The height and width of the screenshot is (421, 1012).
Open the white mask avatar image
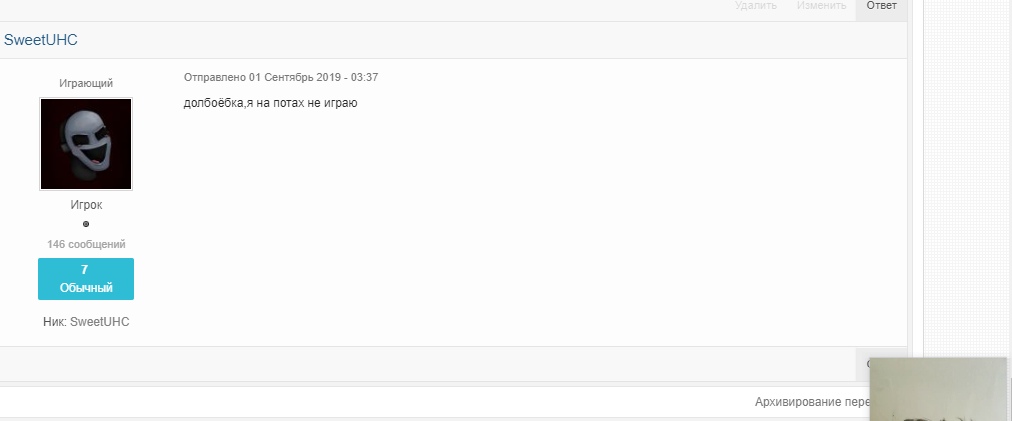86,144
